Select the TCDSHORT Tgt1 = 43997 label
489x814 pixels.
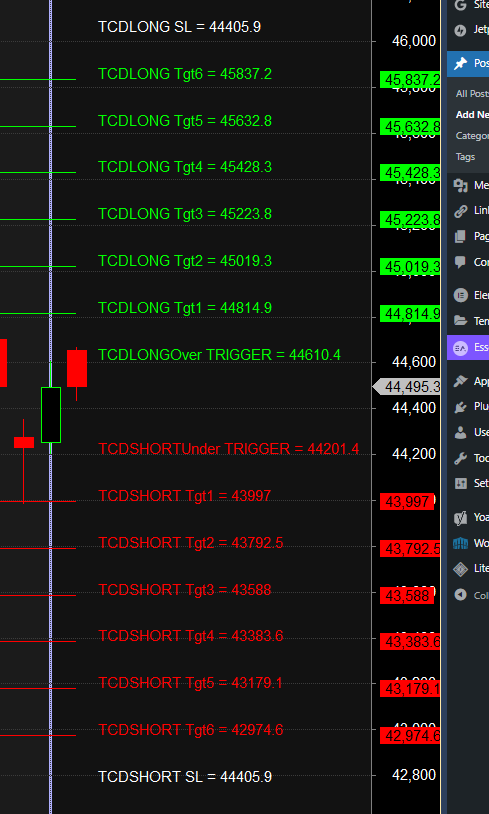pyautogui.click(x=184, y=496)
